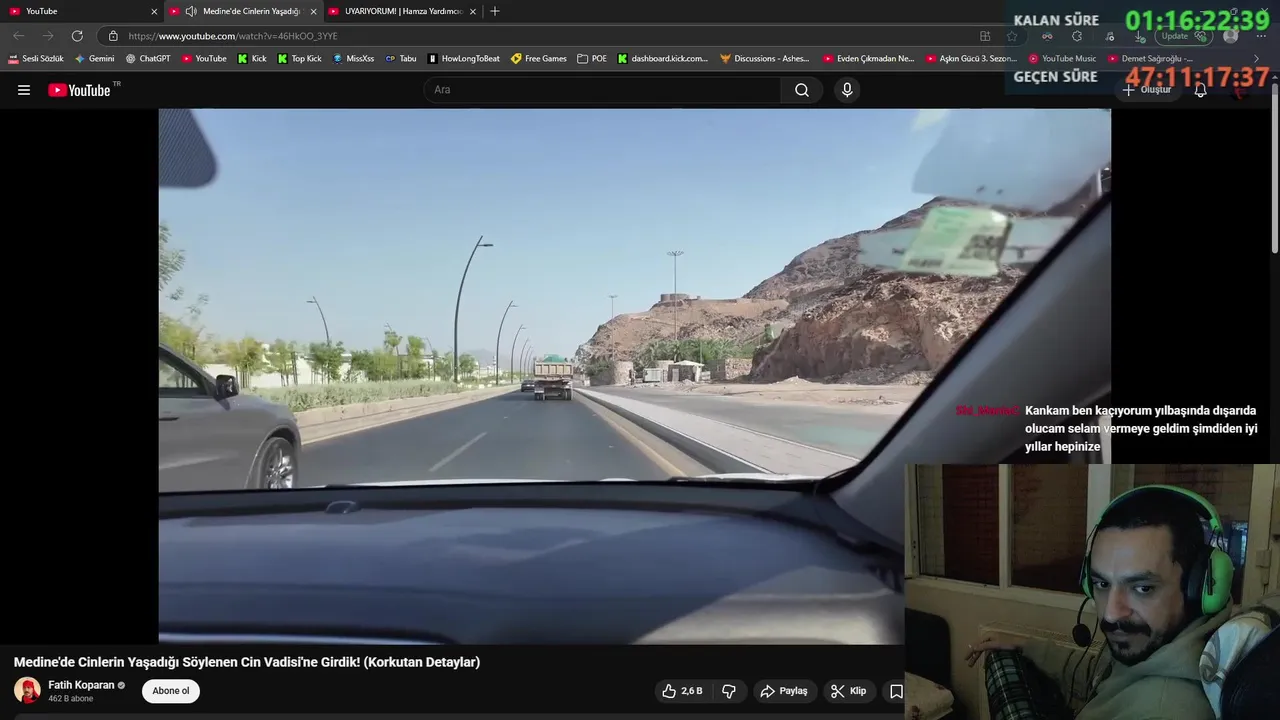This screenshot has height=720, width=1280.
Task: Open the browser profile avatar
Action: pos(1231,36)
